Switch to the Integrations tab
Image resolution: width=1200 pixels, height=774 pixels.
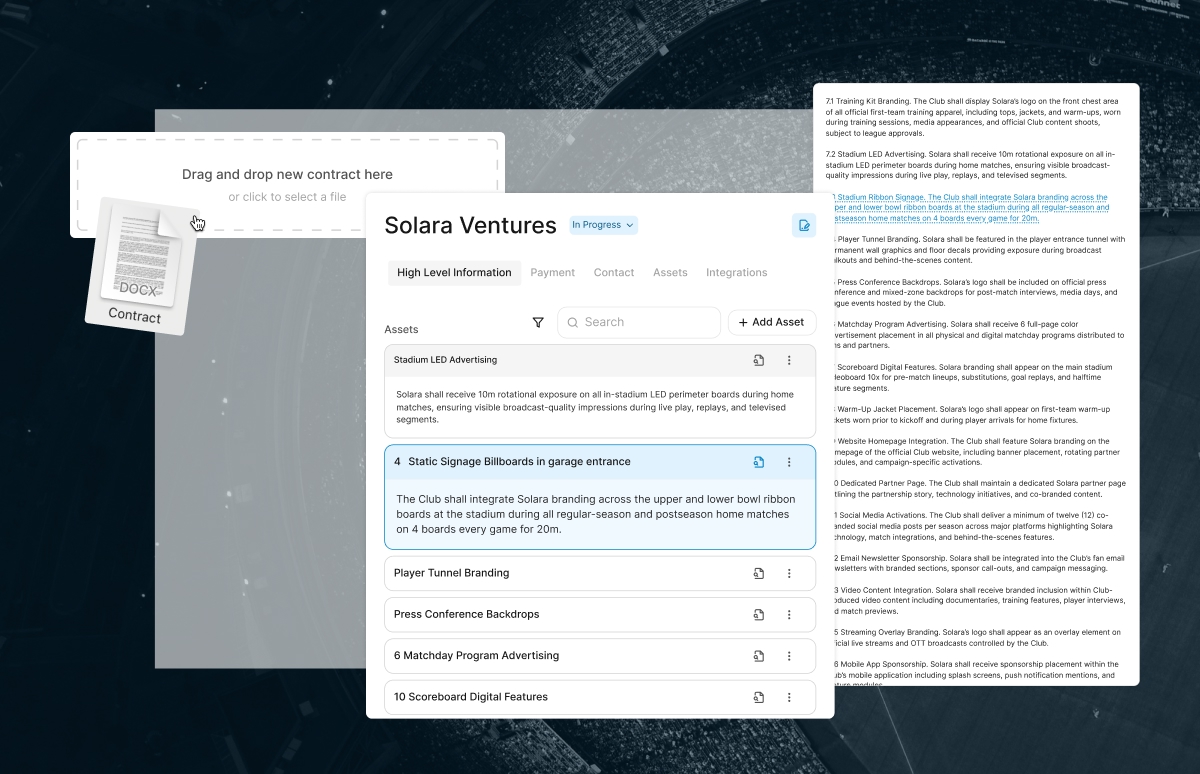pos(736,272)
